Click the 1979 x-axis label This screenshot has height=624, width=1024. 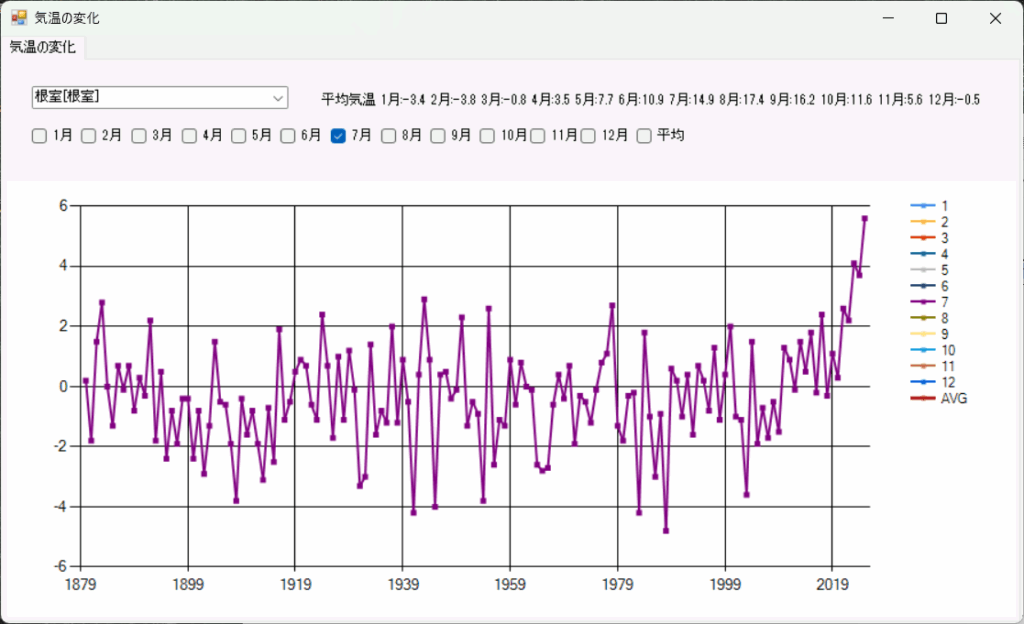point(617,583)
